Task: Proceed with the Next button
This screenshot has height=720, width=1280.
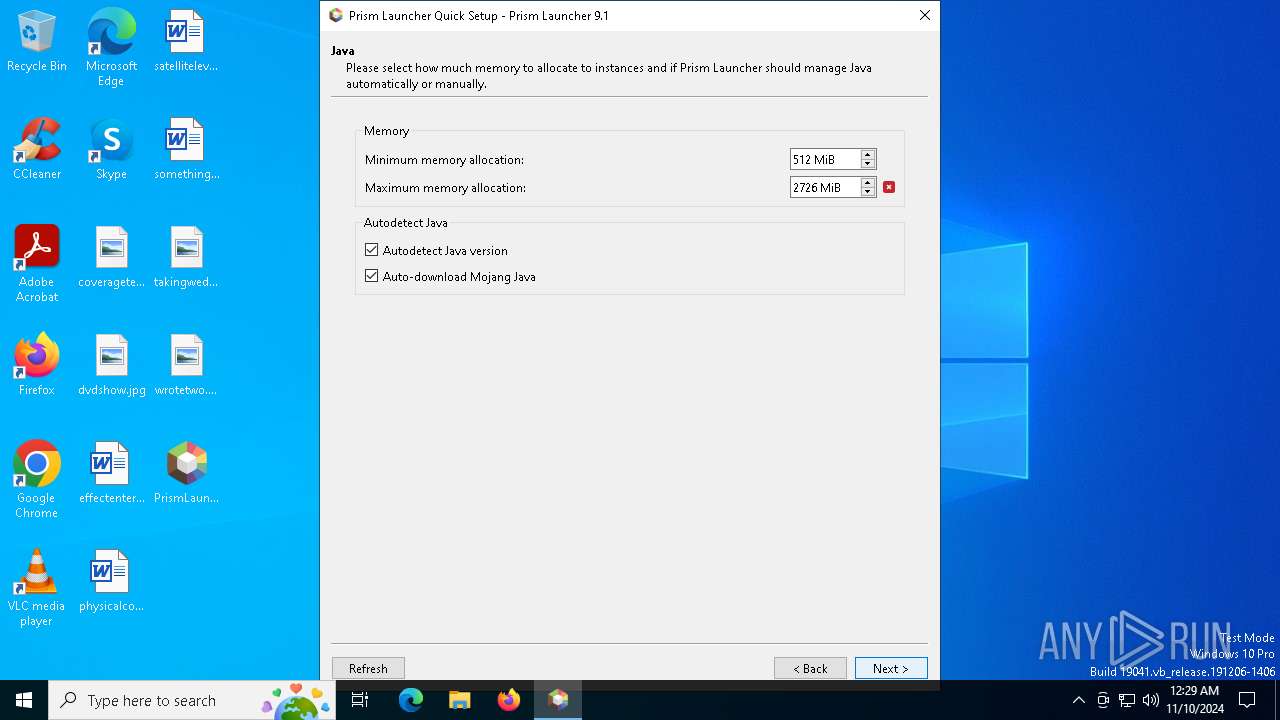Action: [891, 668]
